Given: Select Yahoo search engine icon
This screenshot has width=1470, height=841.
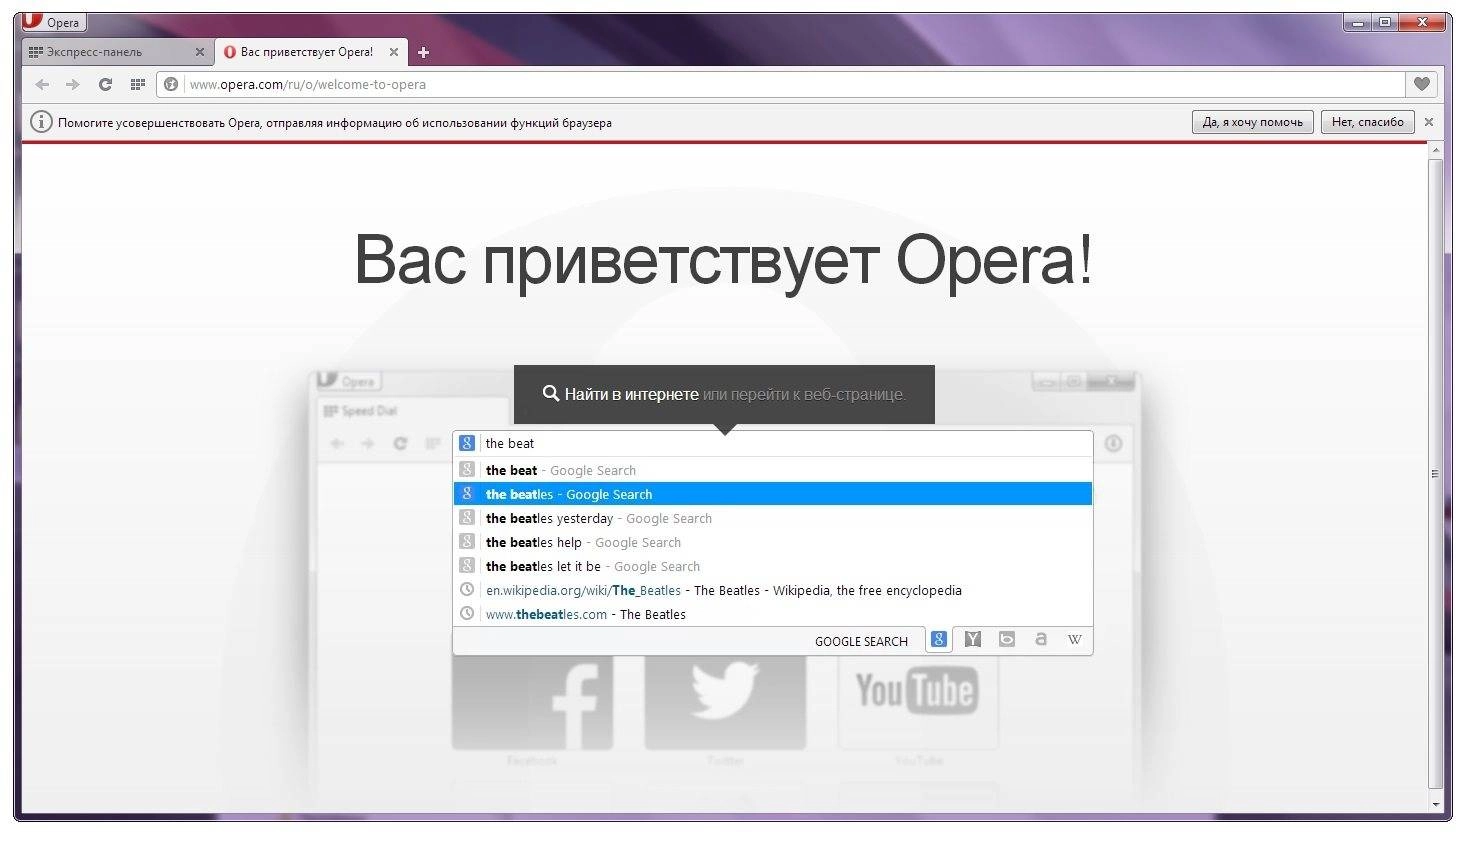Looking at the screenshot, I should click(x=972, y=640).
